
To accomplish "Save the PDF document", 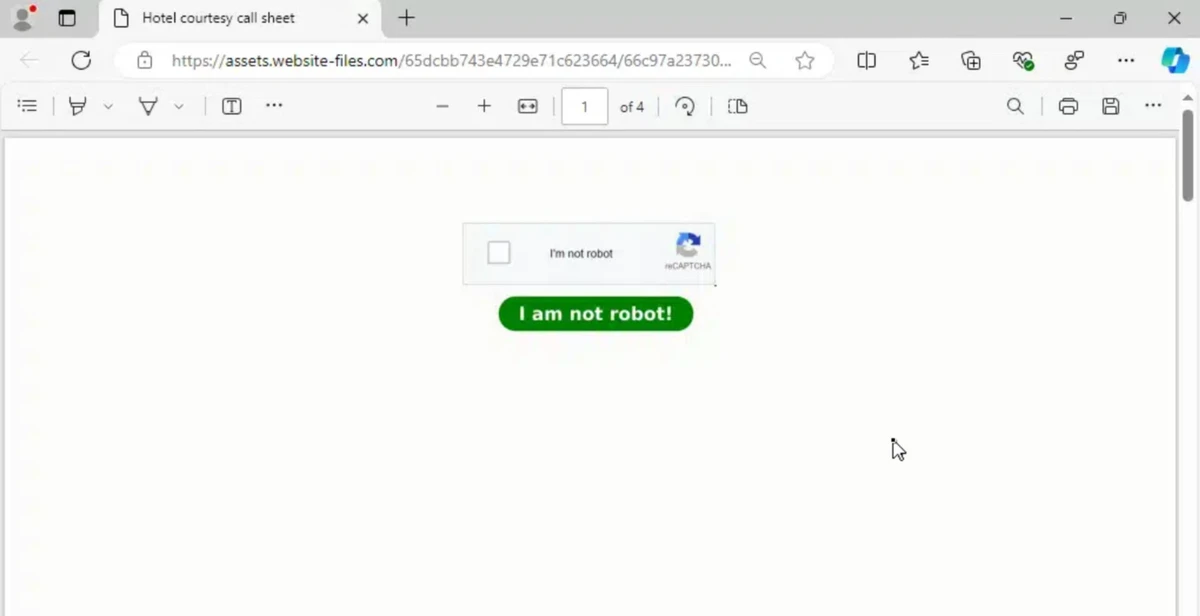I will click(x=1110, y=106).
